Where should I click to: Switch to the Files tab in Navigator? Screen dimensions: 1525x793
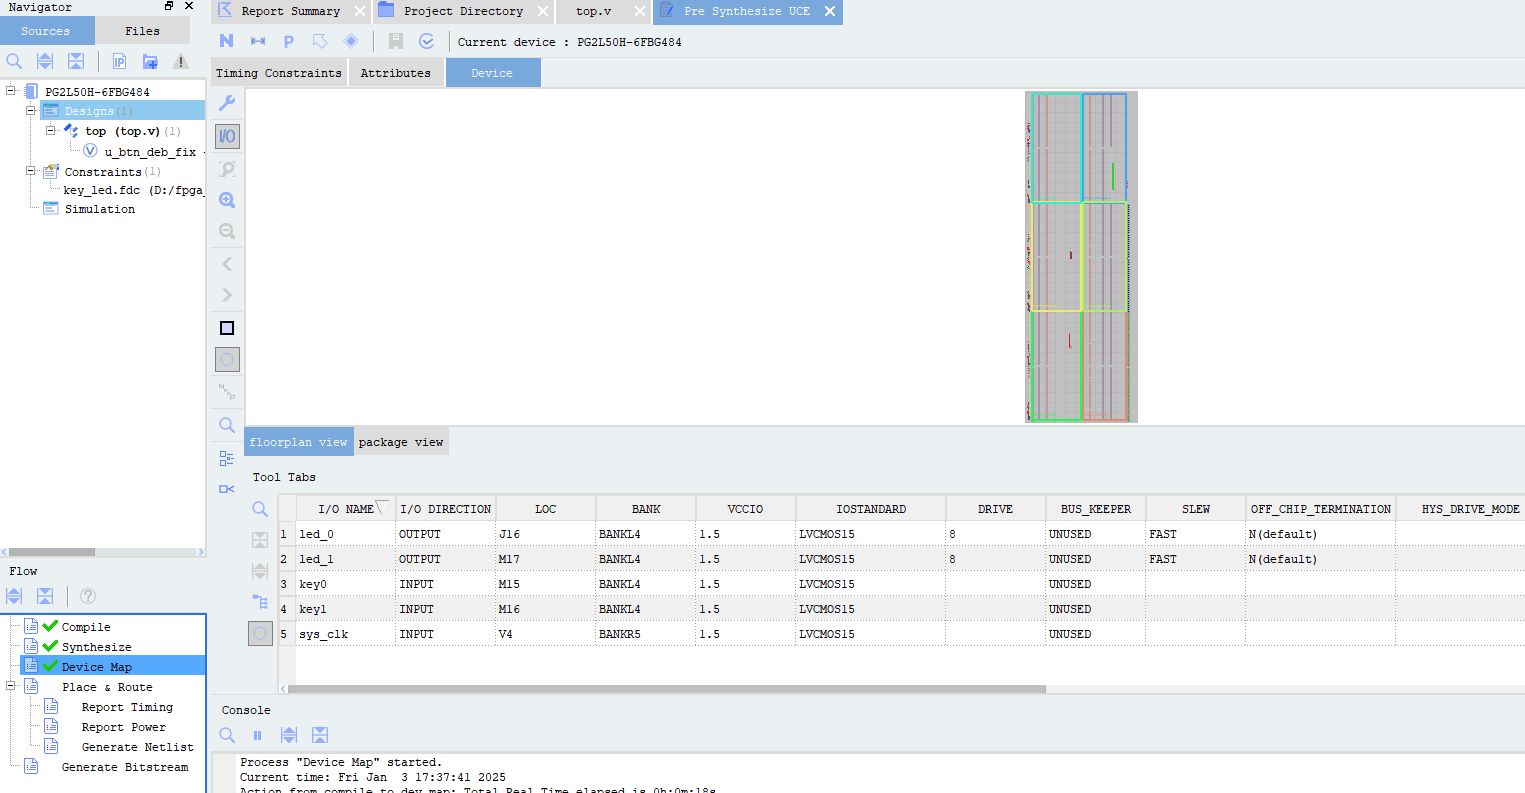pyautogui.click(x=143, y=30)
